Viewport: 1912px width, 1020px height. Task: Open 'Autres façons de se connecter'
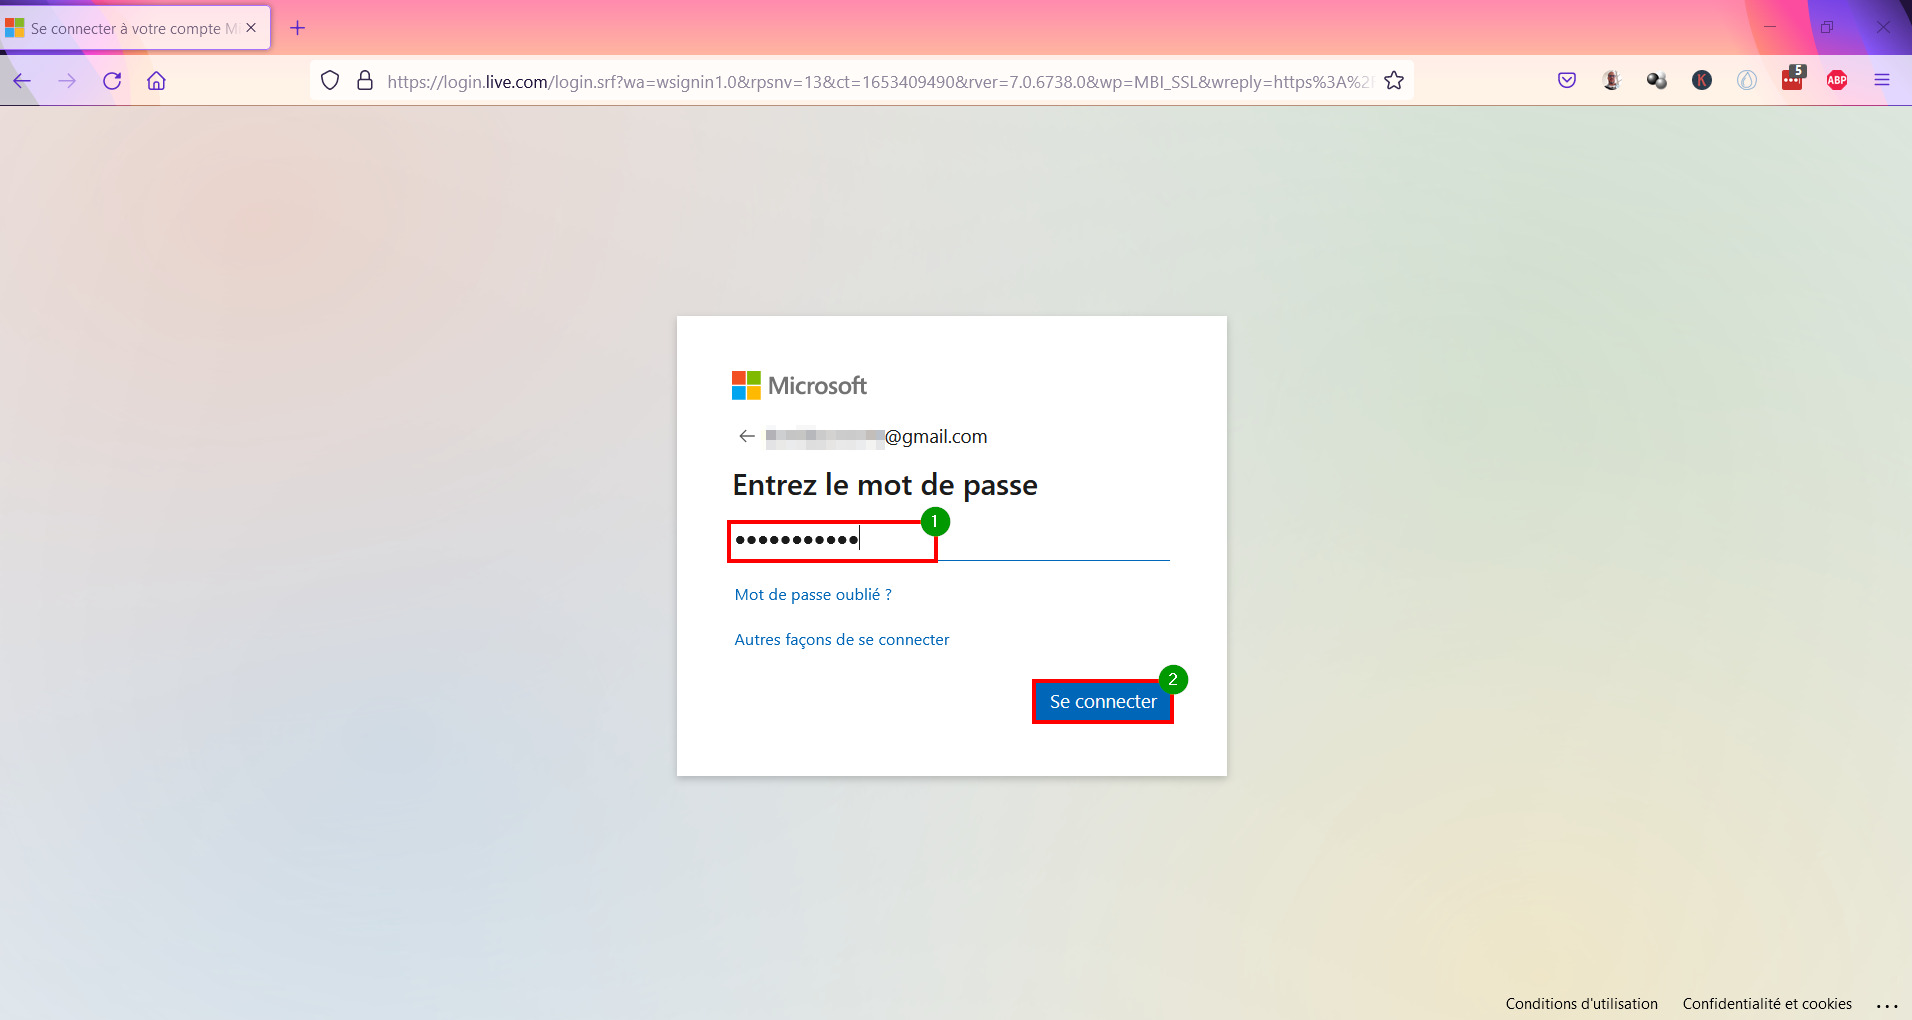pos(842,640)
